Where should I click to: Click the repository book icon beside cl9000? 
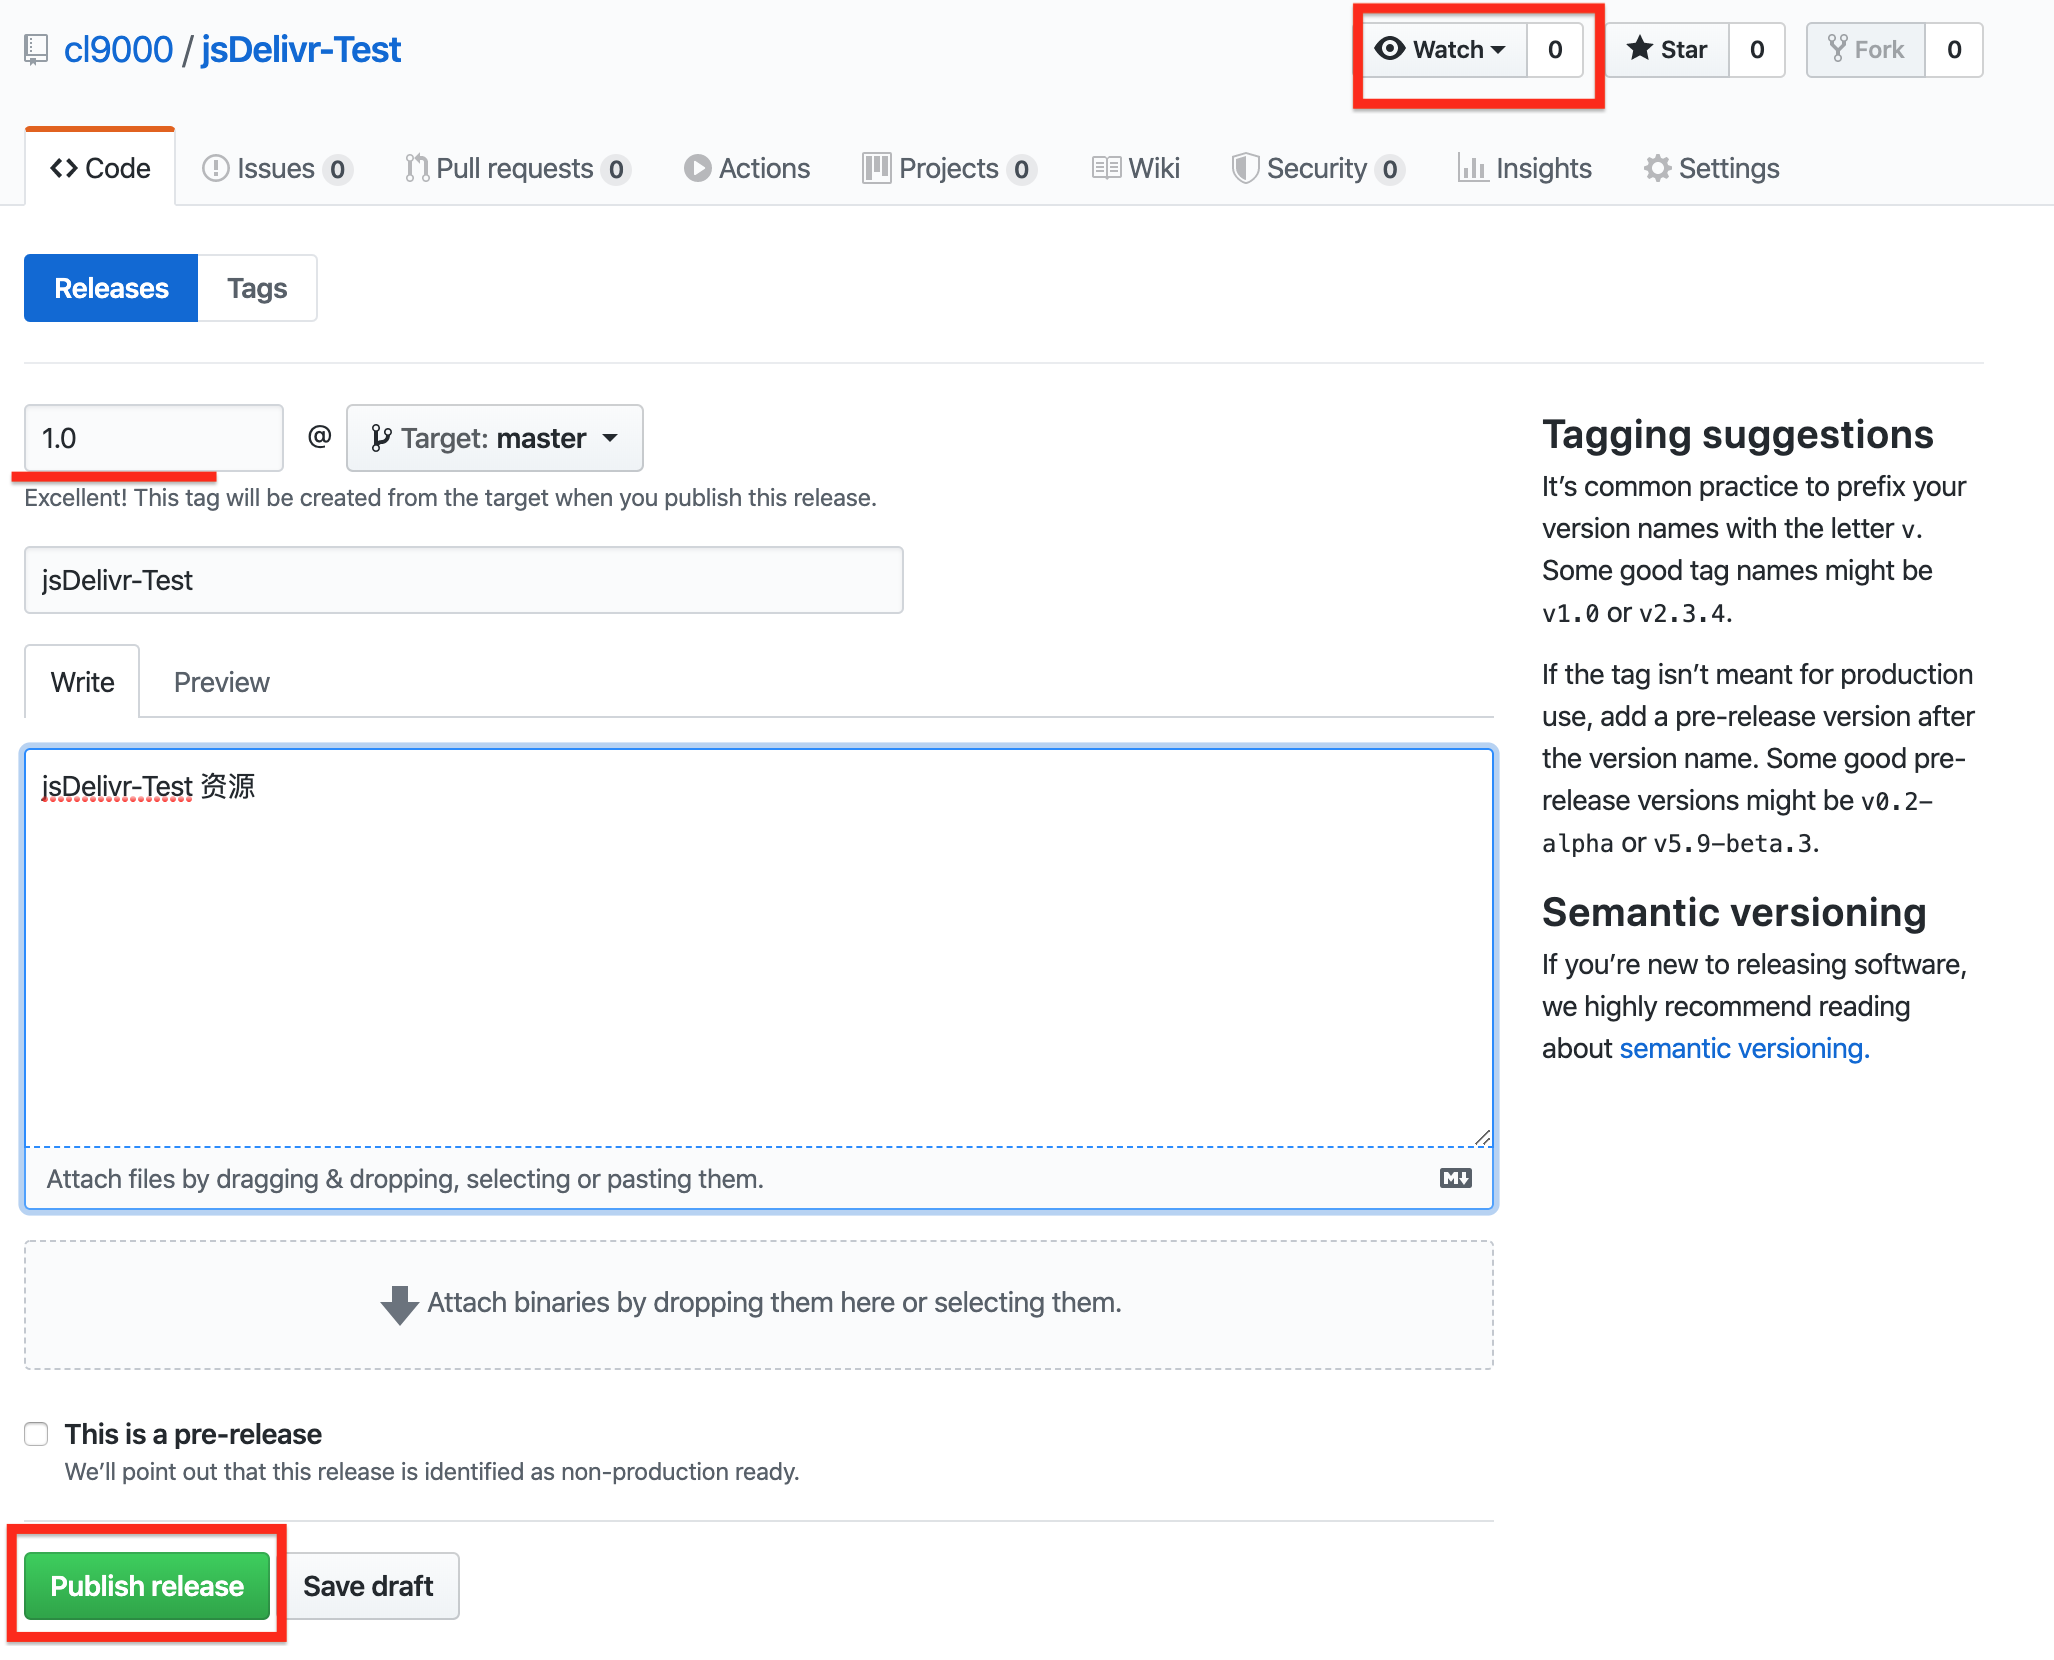coord(36,49)
